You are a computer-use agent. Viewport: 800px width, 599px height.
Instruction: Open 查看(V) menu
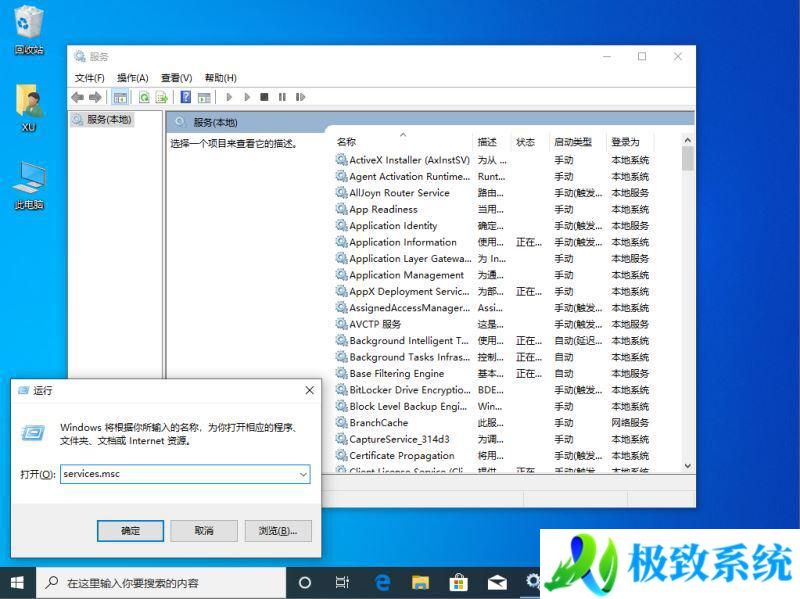point(177,78)
